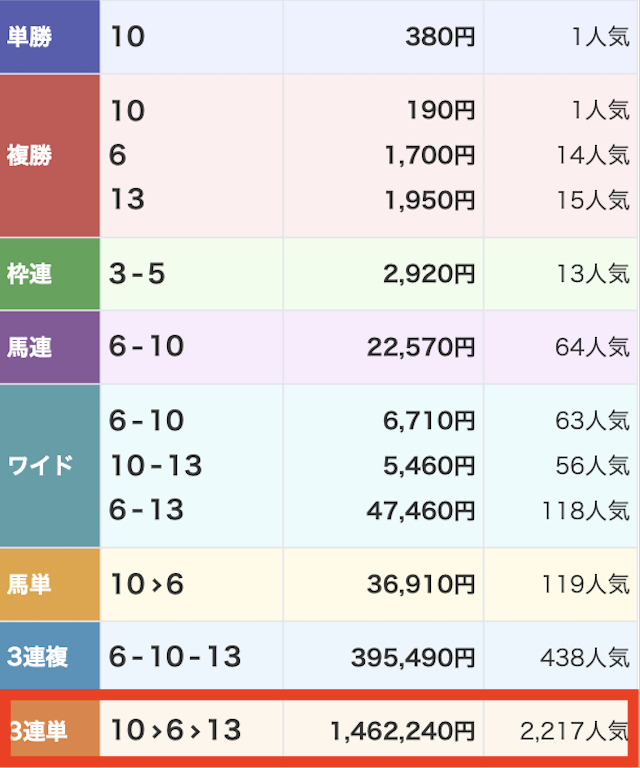Select the 395,490円 trio payout
The height and width of the screenshot is (768, 640).
[413, 658]
